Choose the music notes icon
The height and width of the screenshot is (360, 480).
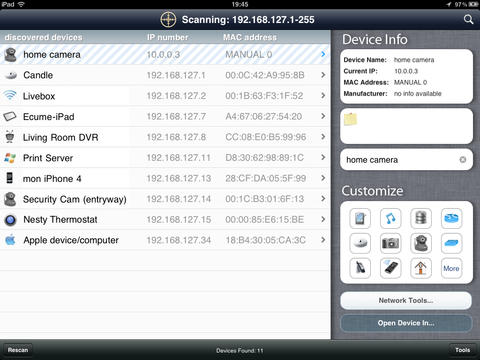(390, 218)
